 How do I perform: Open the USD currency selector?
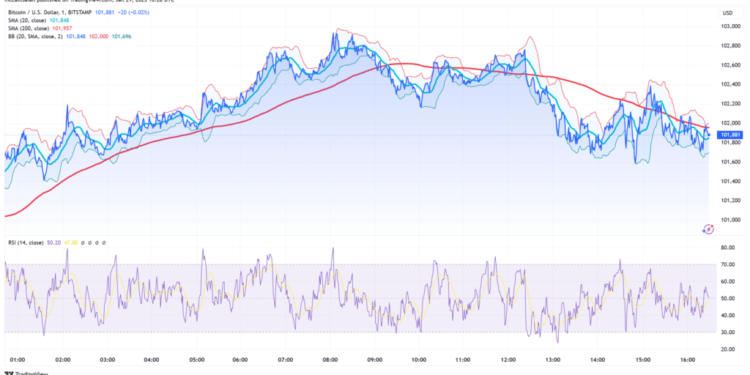point(728,13)
